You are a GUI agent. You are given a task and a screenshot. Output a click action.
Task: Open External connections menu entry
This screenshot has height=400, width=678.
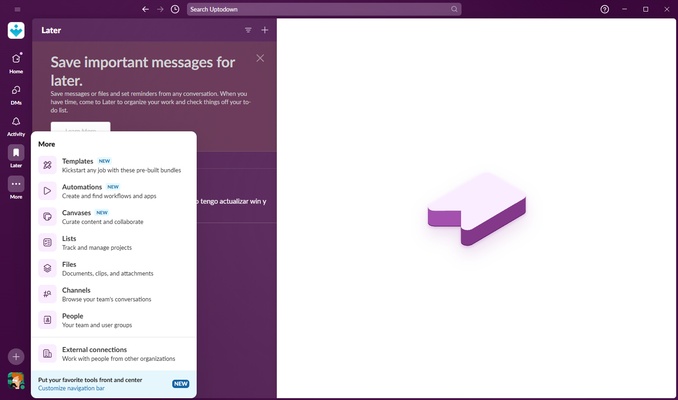(114, 354)
